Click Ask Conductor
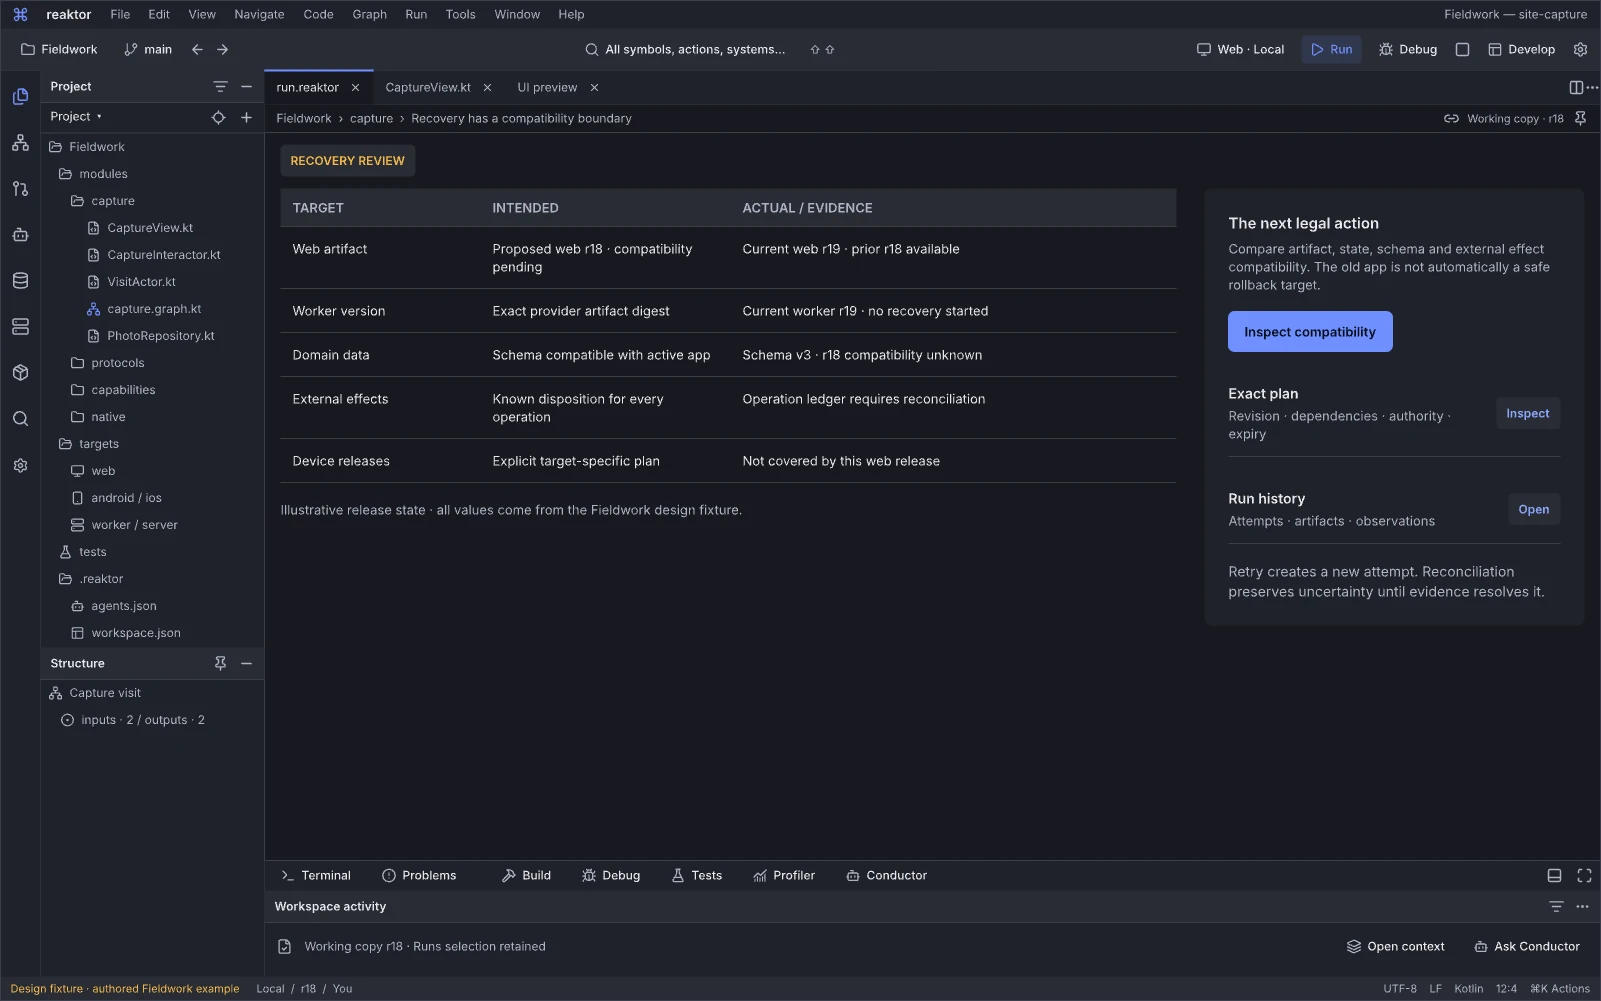 pyautogui.click(x=1527, y=946)
